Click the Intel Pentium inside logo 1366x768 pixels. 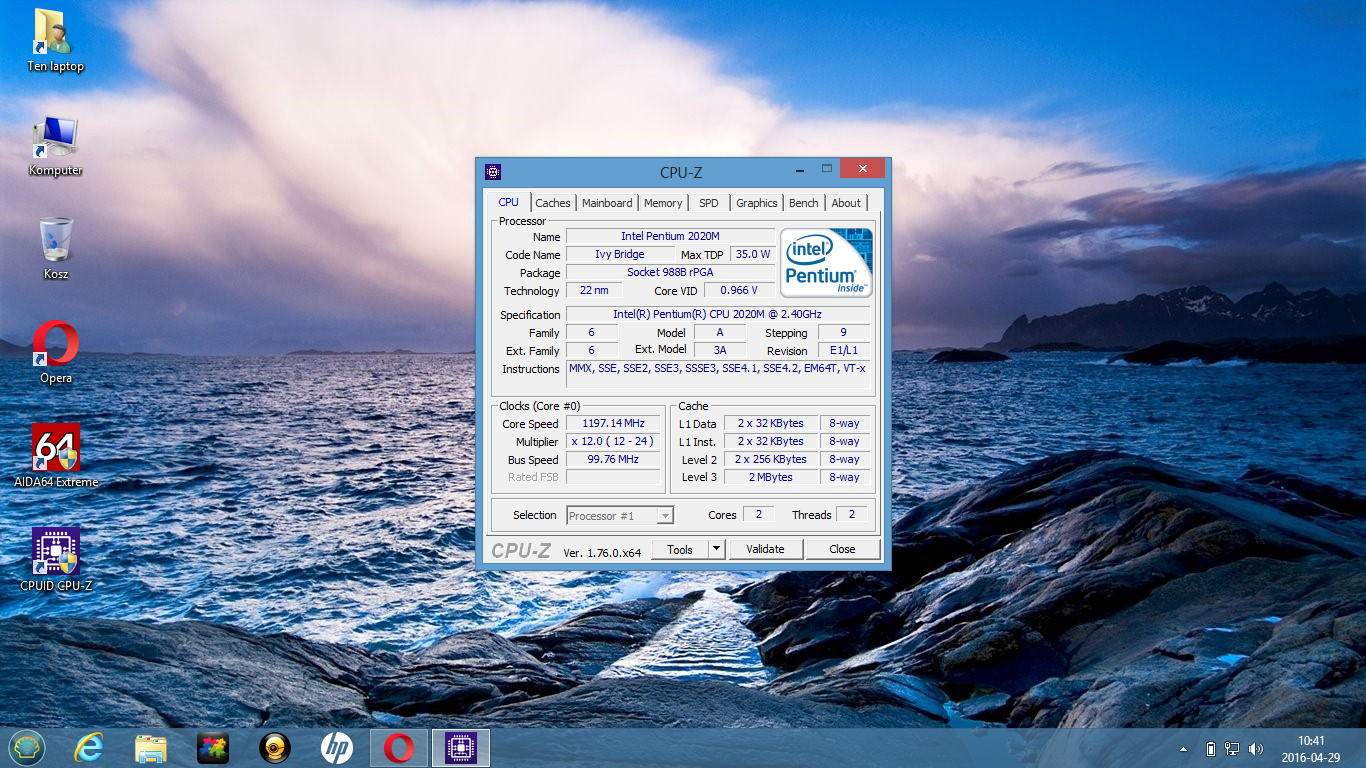[826, 262]
